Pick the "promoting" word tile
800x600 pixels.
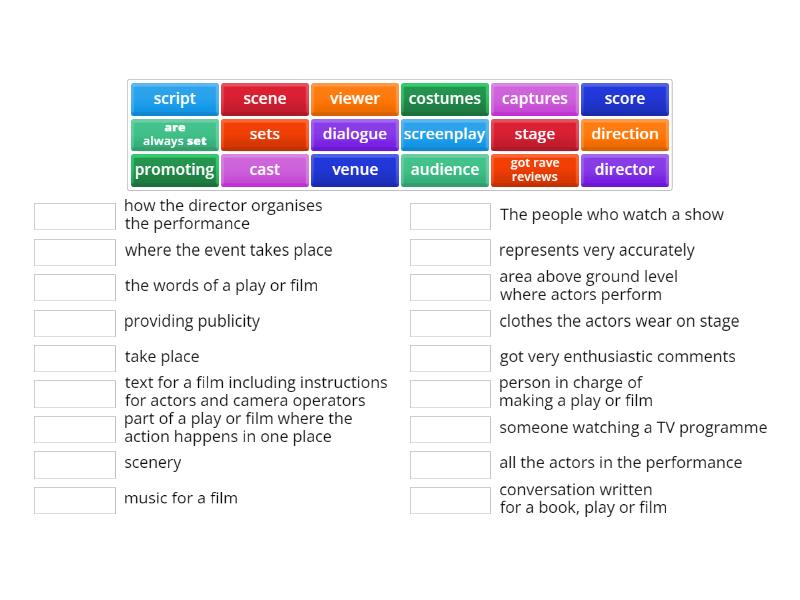[174, 170]
